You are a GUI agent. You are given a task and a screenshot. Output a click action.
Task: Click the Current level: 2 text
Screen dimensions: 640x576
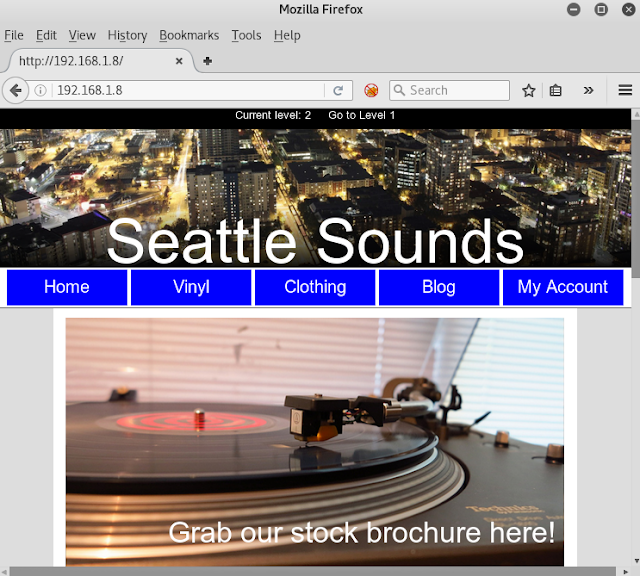click(273, 116)
